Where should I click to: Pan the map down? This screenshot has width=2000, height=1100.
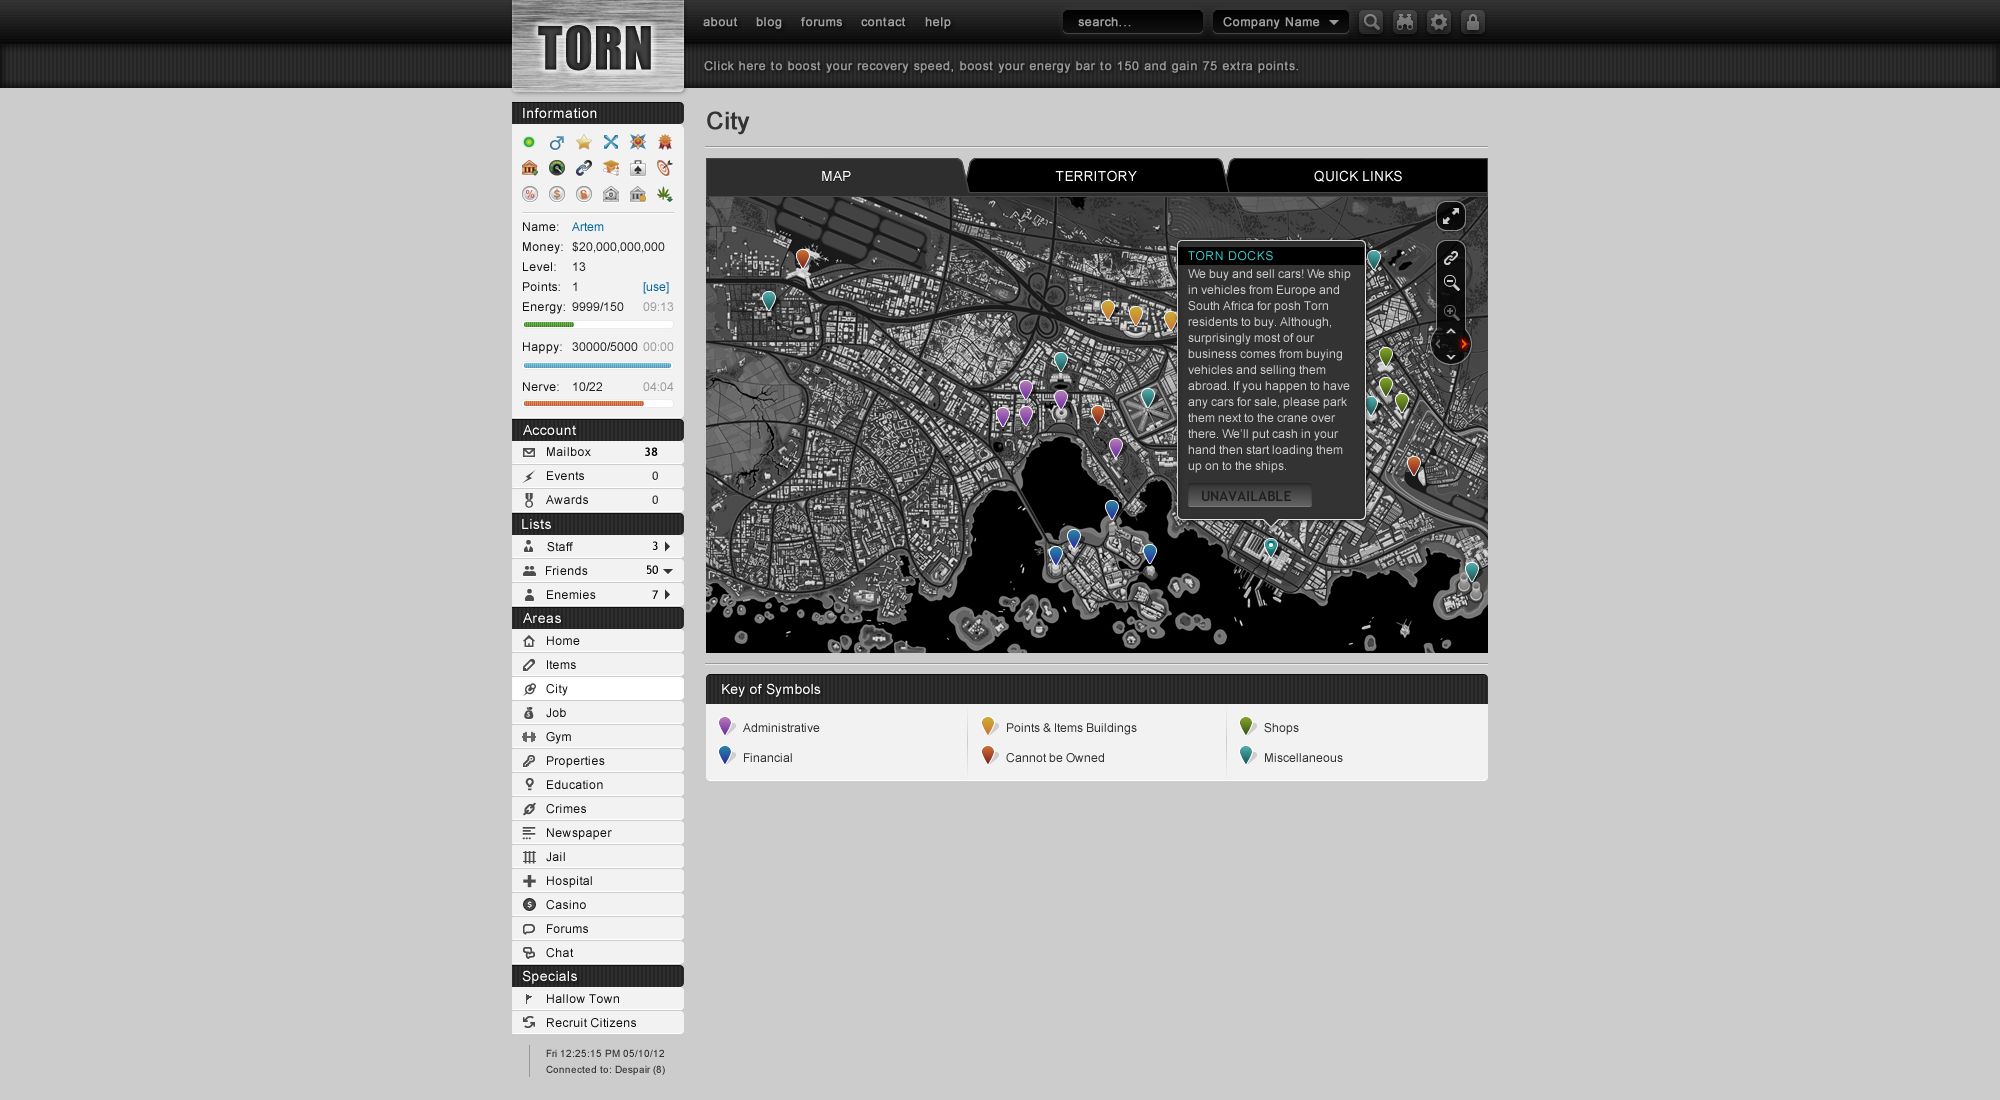[1451, 357]
